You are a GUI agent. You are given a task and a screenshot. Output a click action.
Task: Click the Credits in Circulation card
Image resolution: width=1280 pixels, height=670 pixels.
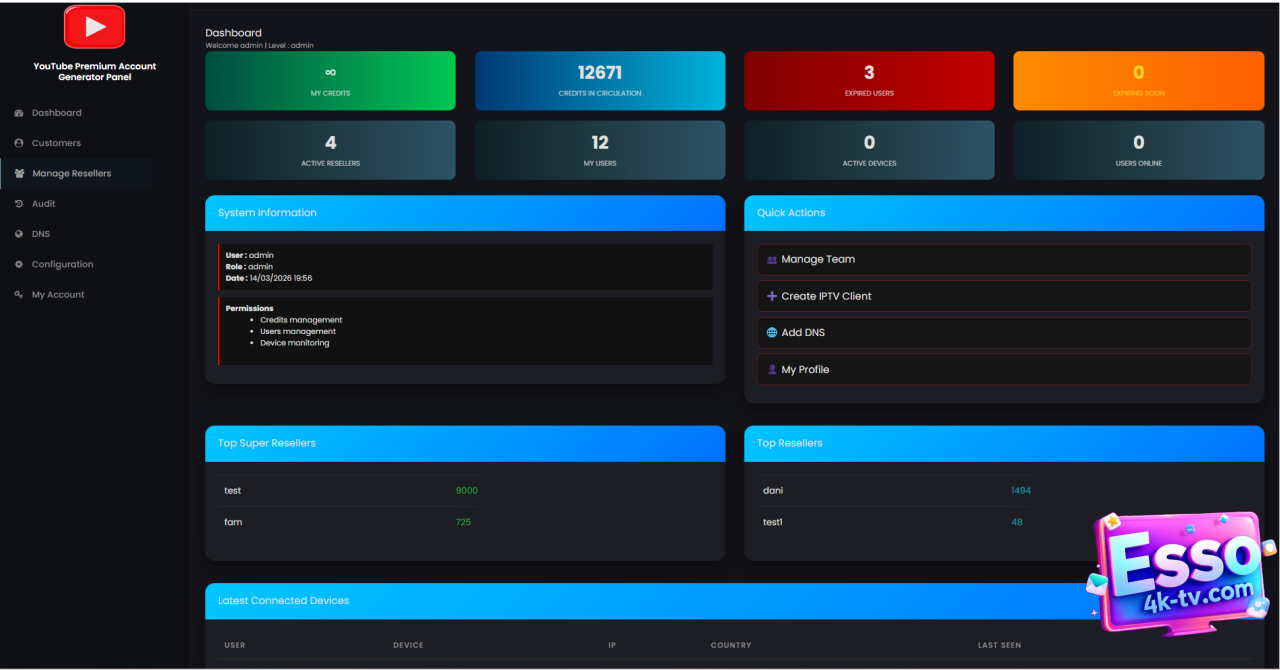pos(600,81)
